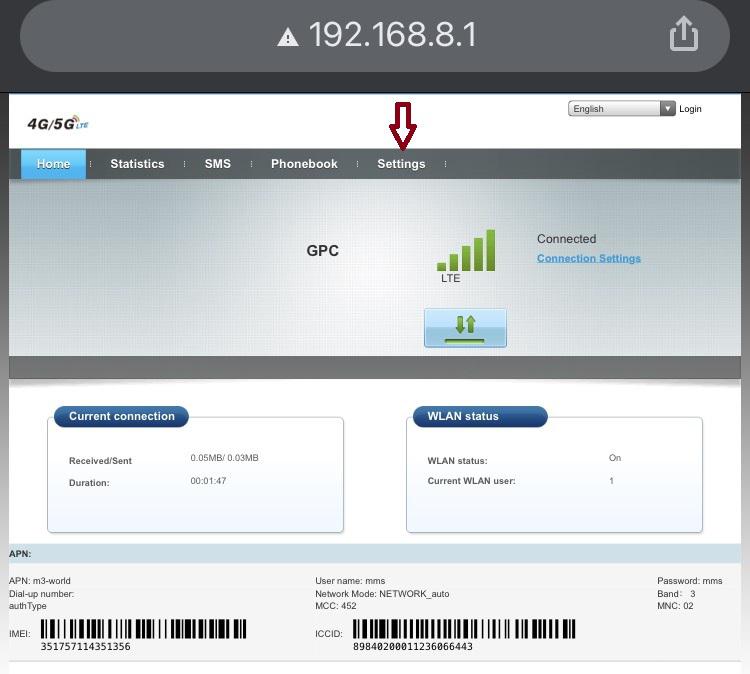The width and height of the screenshot is (750, 674).
Task: Switch to the SMS tab
Action: [x=218, y=164]
